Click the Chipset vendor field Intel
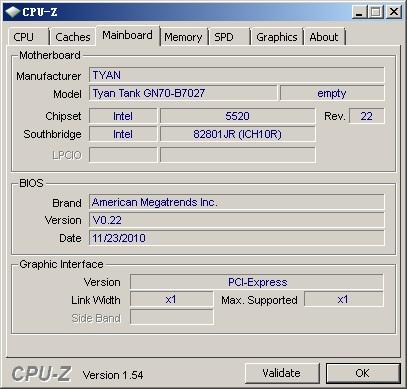Viewport: 407px width, 389px height. pos(123,116)
